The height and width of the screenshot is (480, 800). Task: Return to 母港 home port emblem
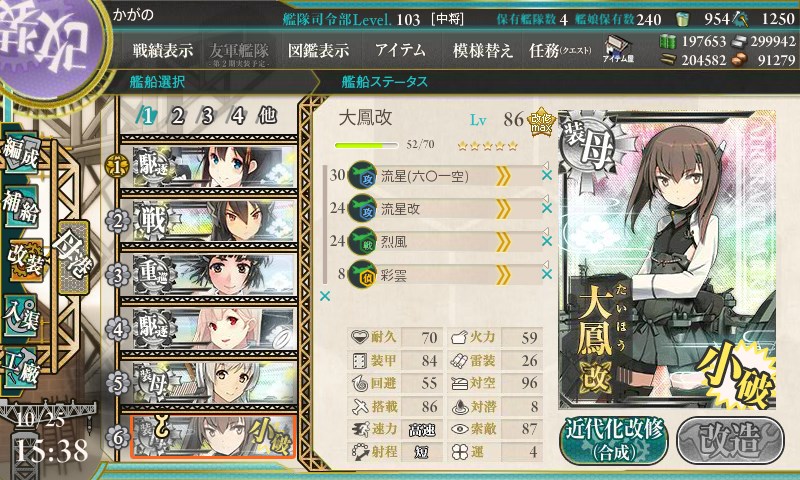click(74, 257)
